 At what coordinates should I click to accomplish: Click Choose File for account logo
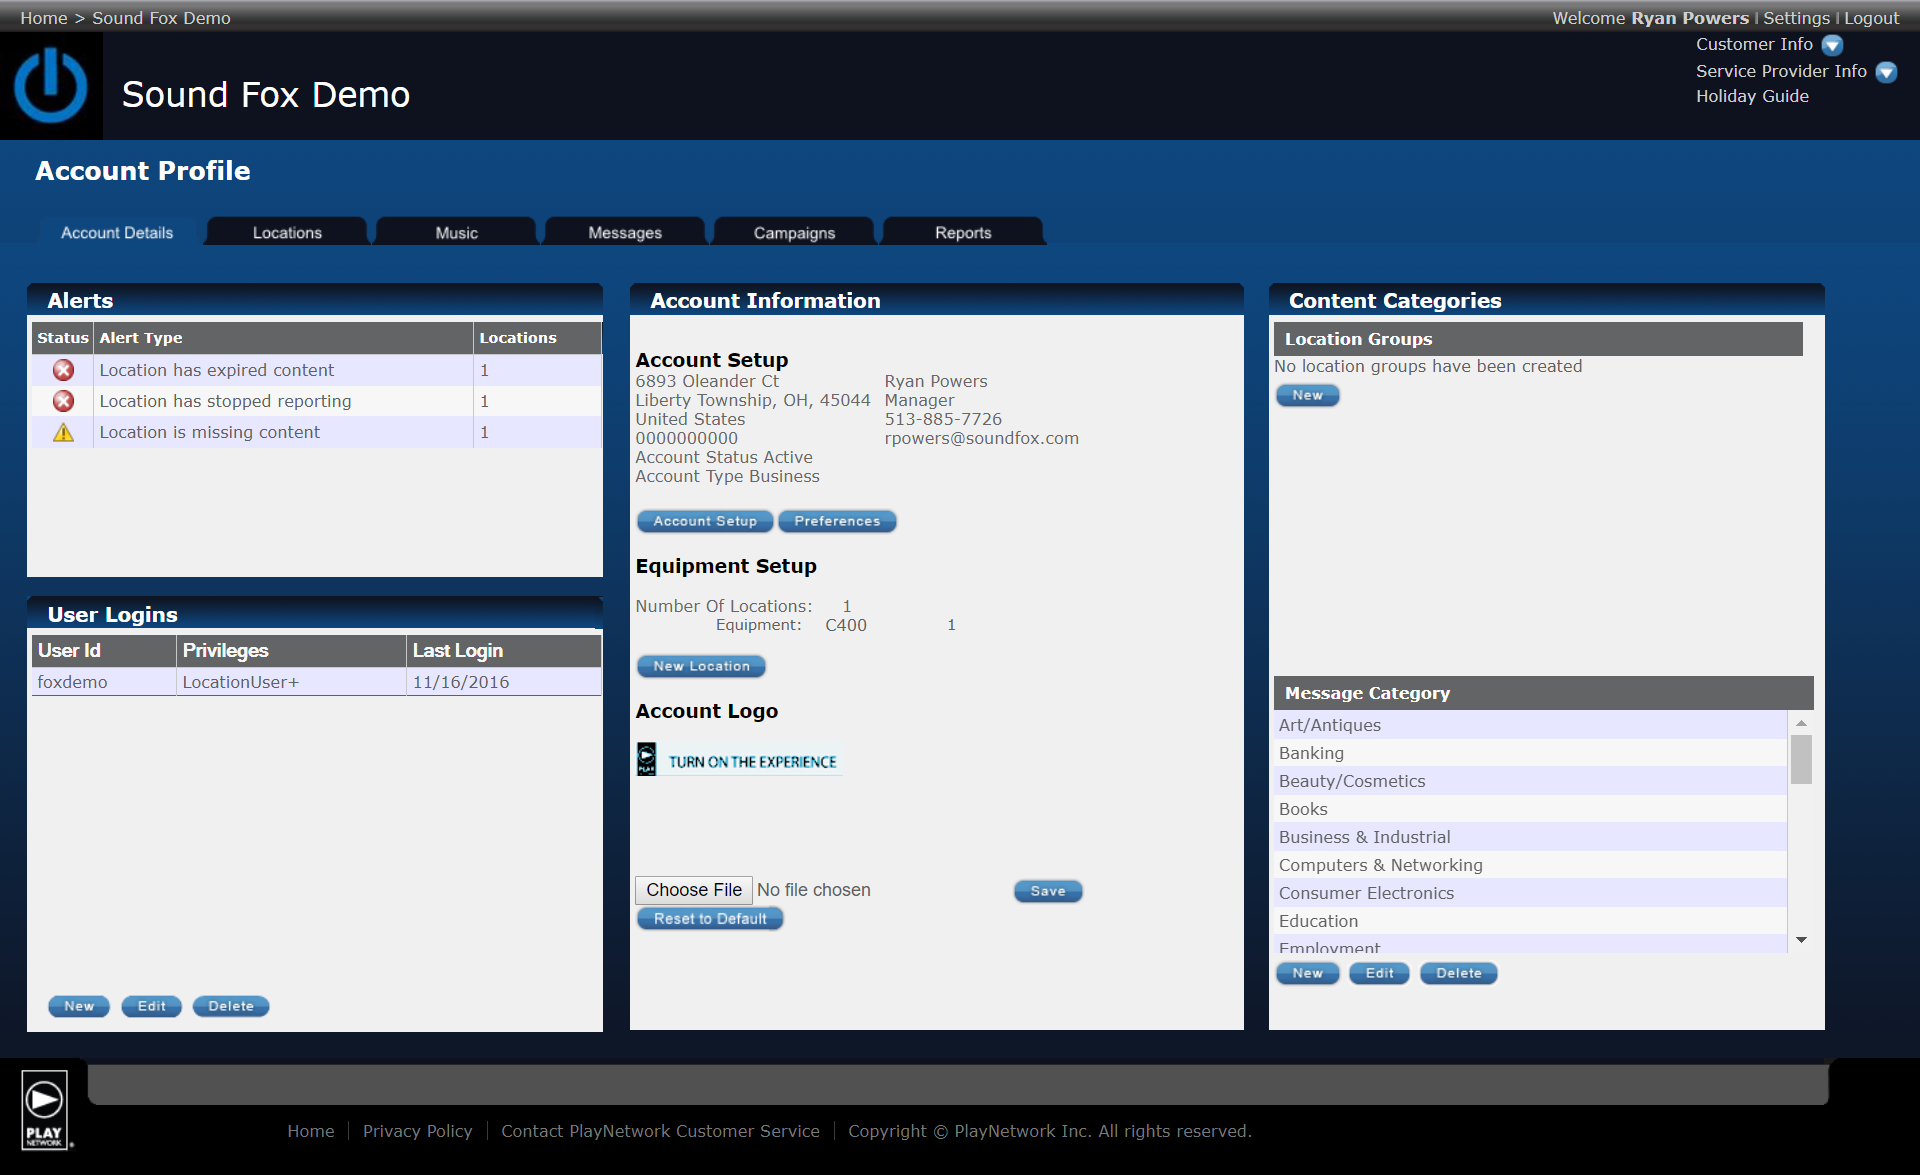click(694, 890)
